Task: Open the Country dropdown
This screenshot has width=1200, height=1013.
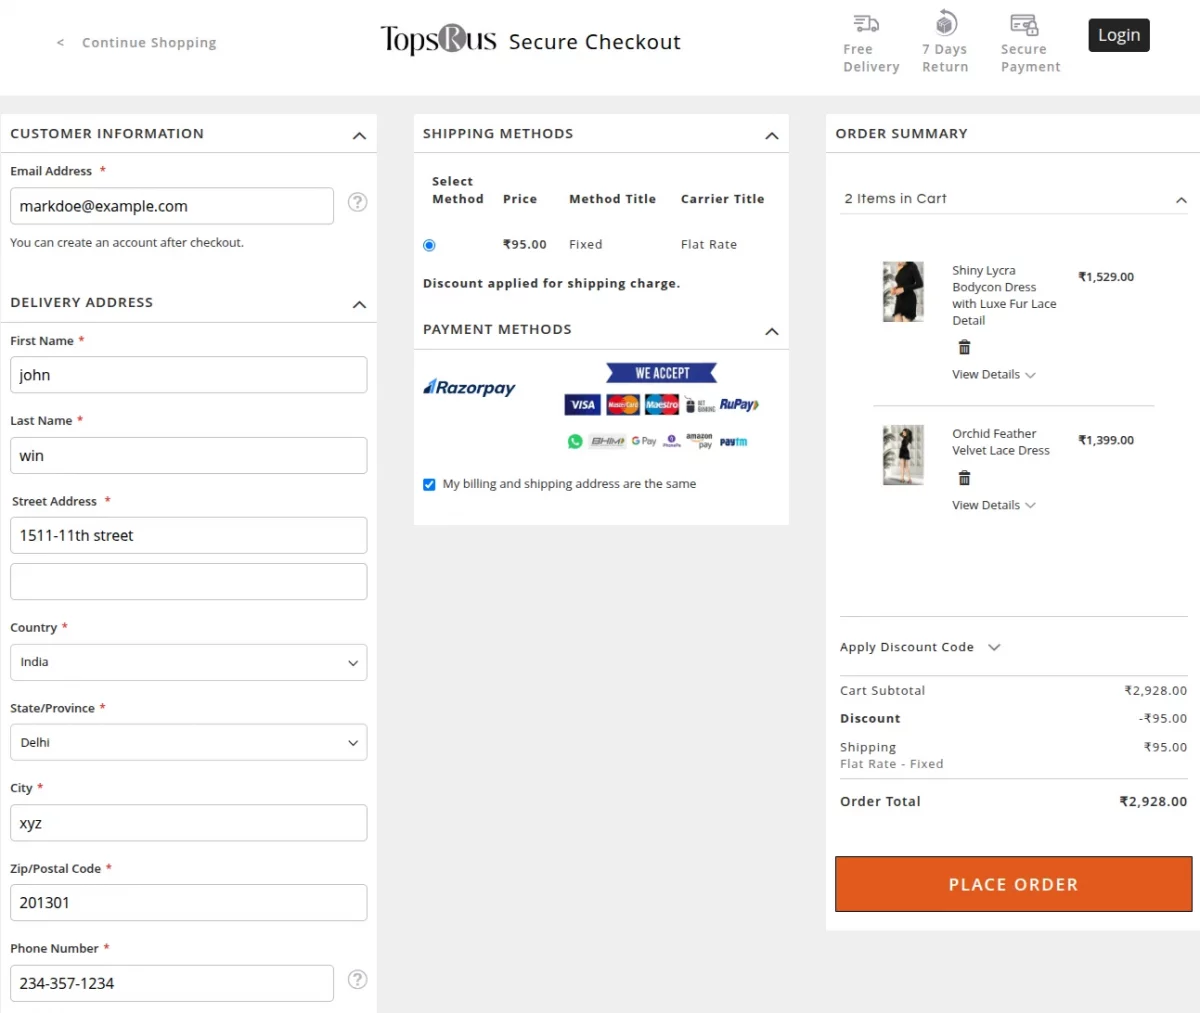Action: [x=188, y=662]
